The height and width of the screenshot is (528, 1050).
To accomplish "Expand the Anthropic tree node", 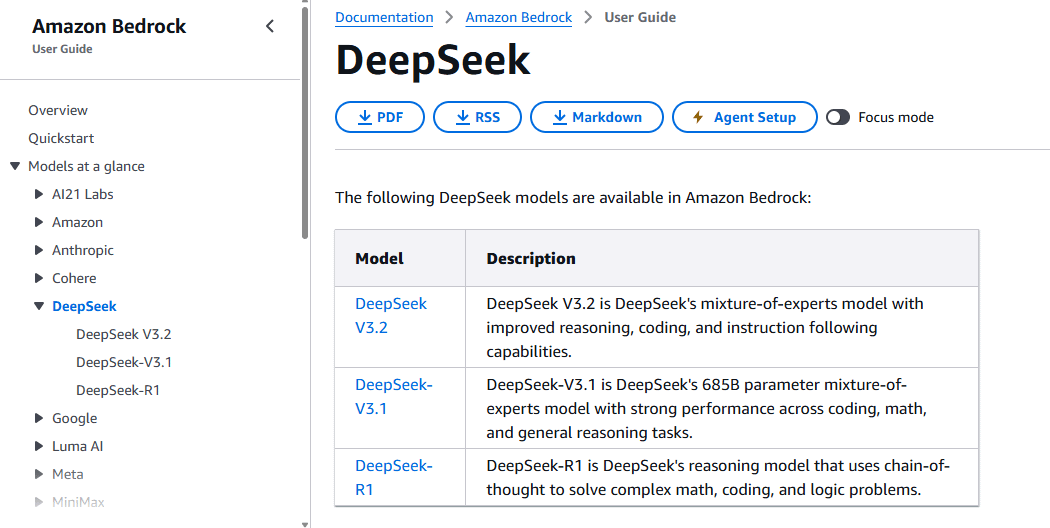I will 39,251.
